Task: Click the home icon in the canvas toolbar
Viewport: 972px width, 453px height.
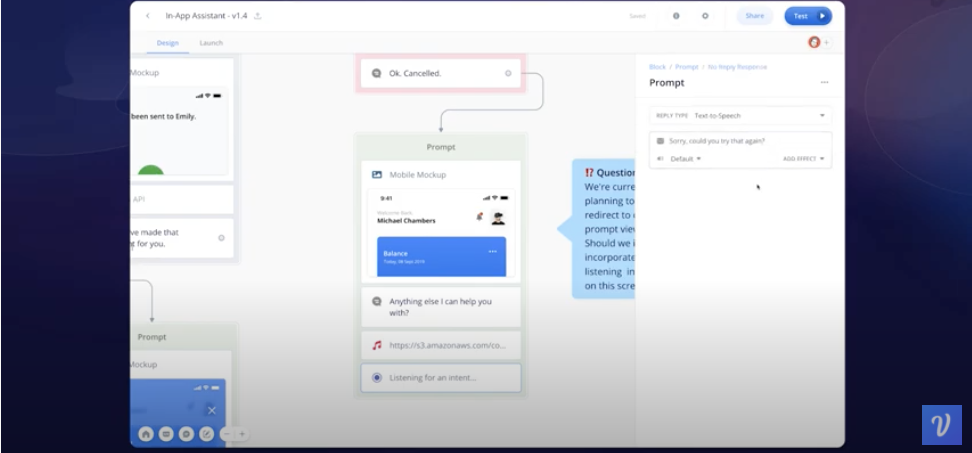Action: click(146, 434)
